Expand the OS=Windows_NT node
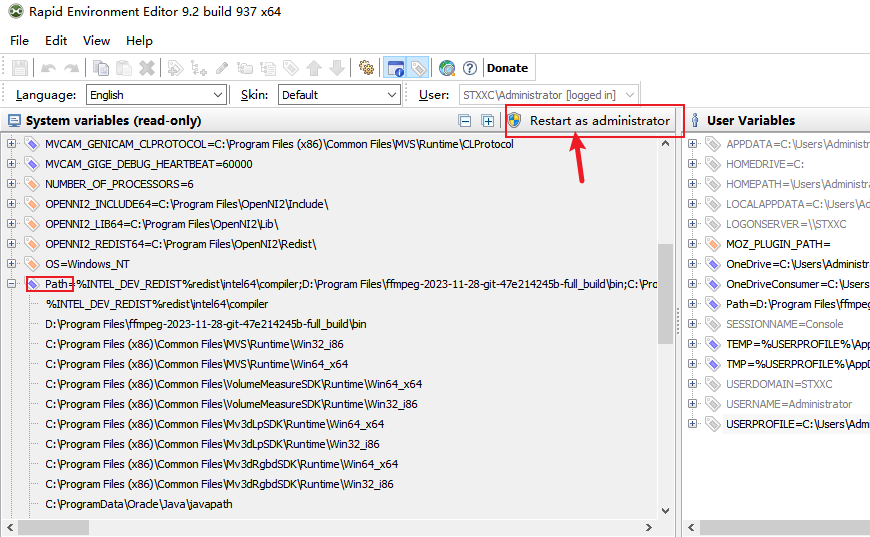The height and width of the screenshot is (537, 870). pyautogui.click(x=11, y=264)
